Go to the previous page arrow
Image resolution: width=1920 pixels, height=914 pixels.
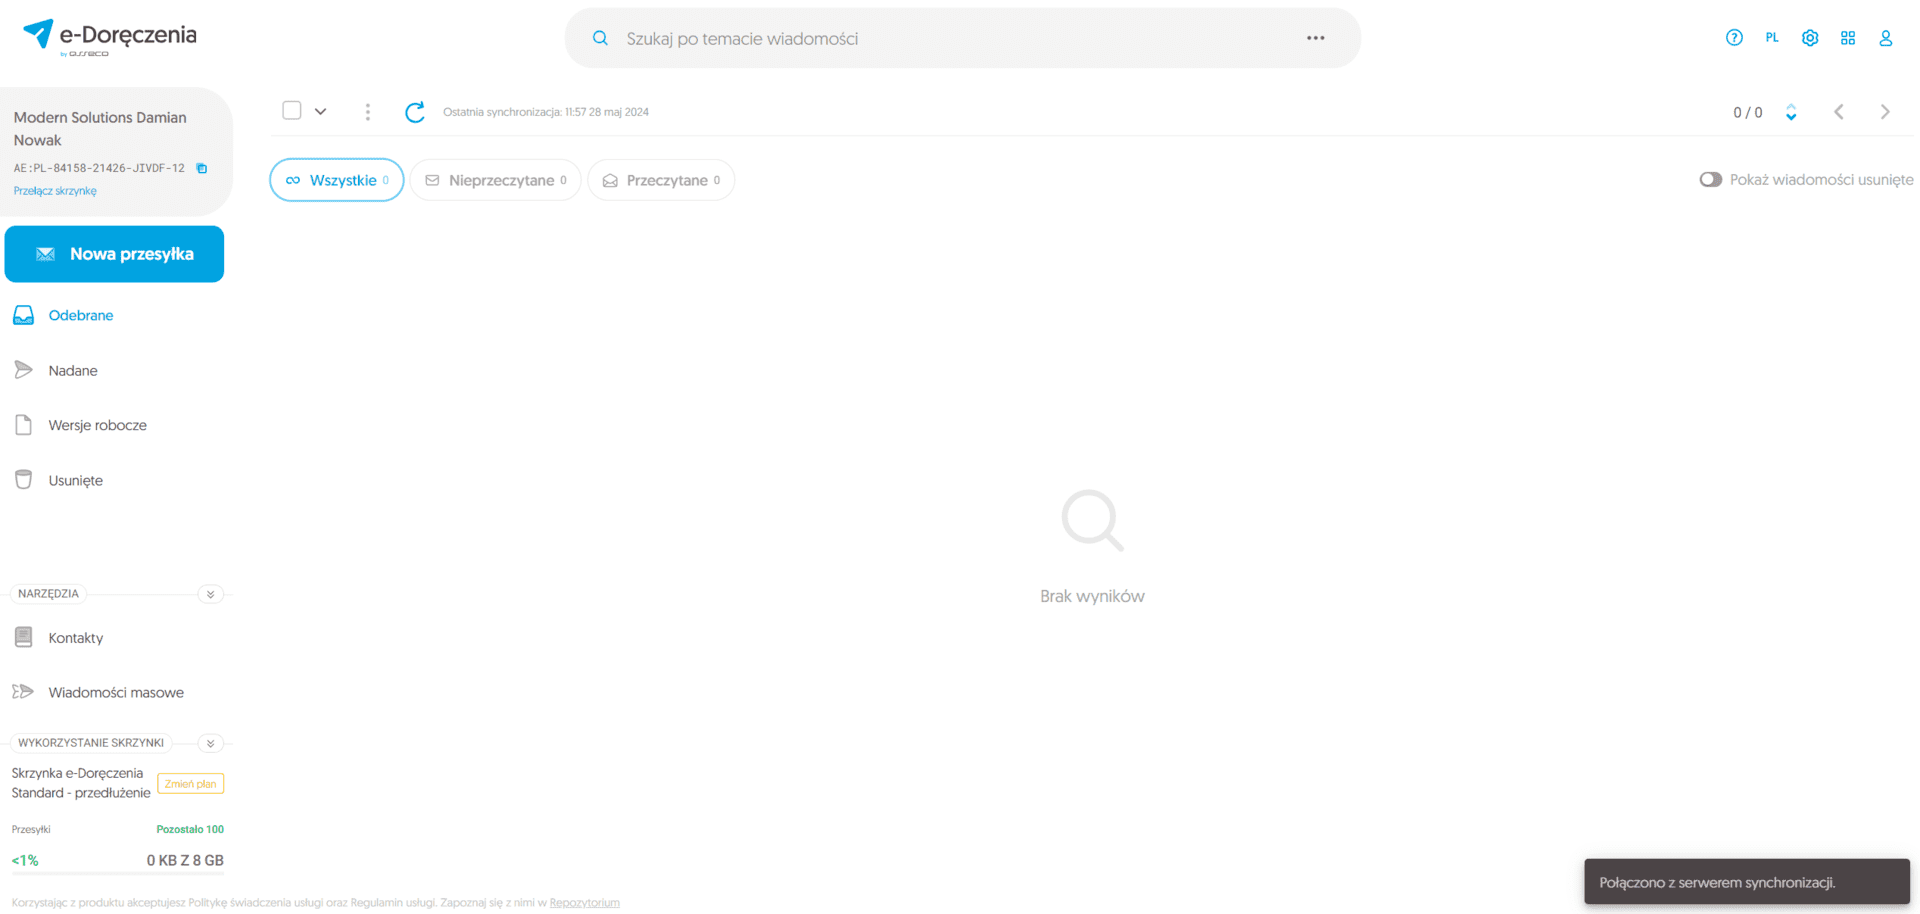click(x=1839, y=112)
